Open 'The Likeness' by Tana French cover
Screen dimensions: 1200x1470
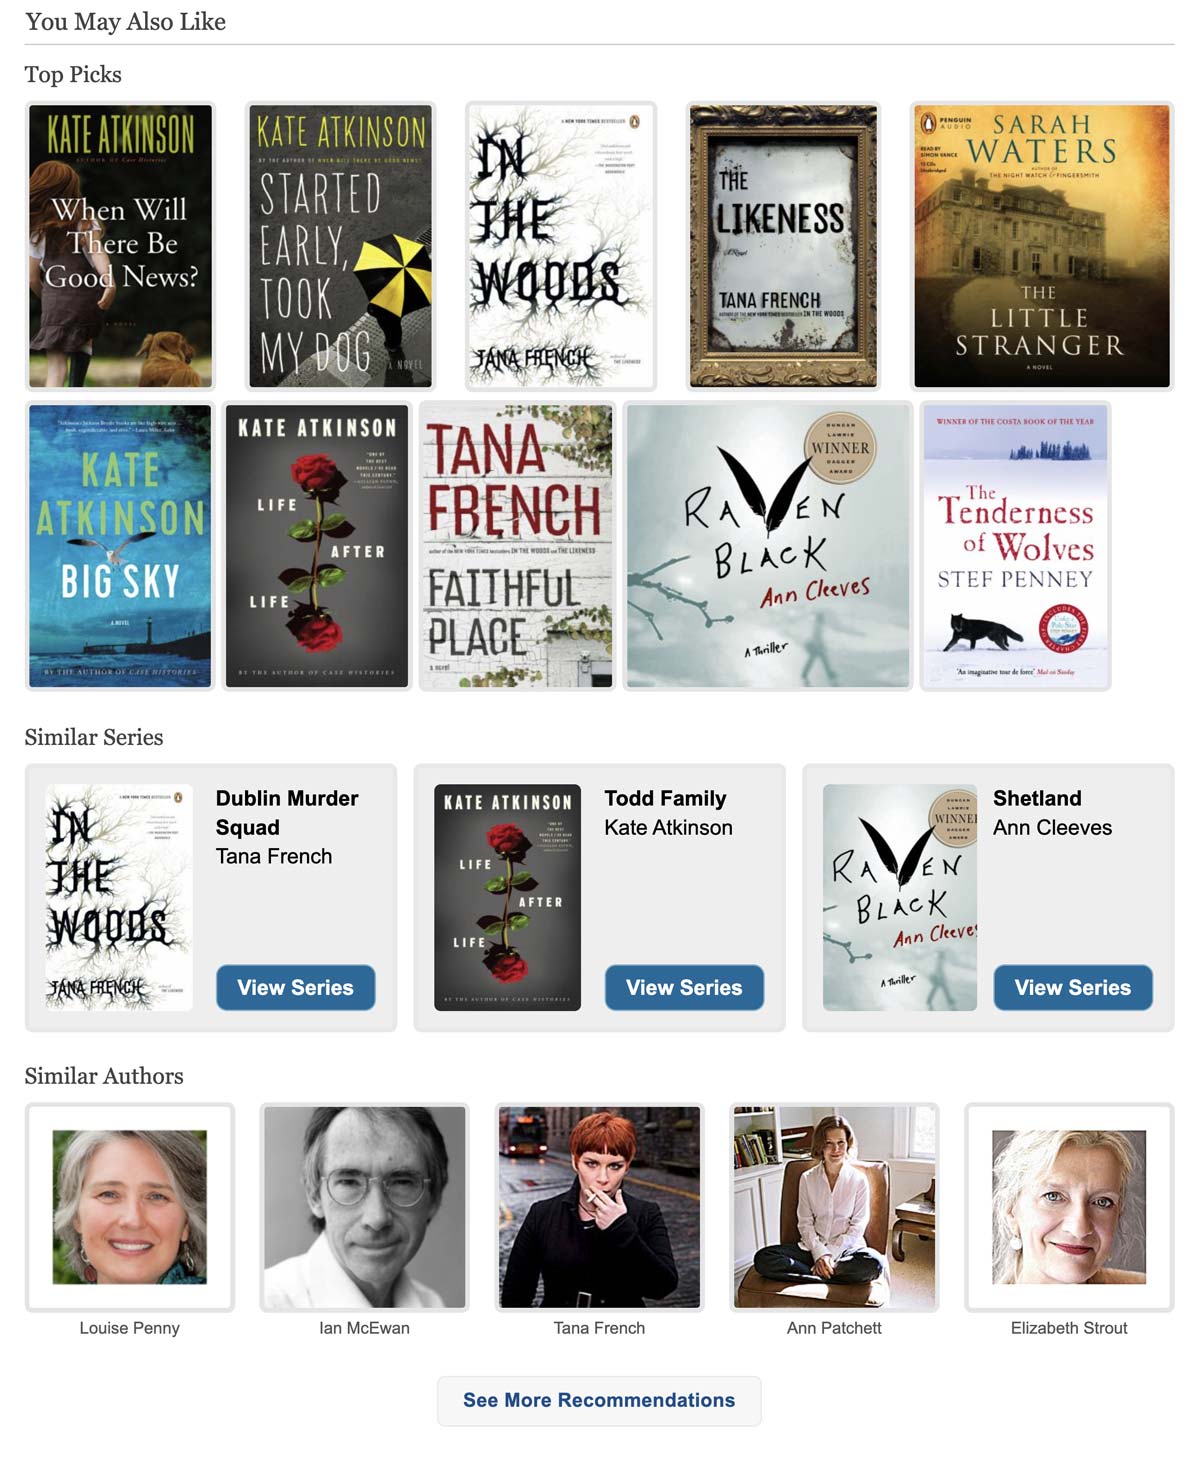[783, 246]
